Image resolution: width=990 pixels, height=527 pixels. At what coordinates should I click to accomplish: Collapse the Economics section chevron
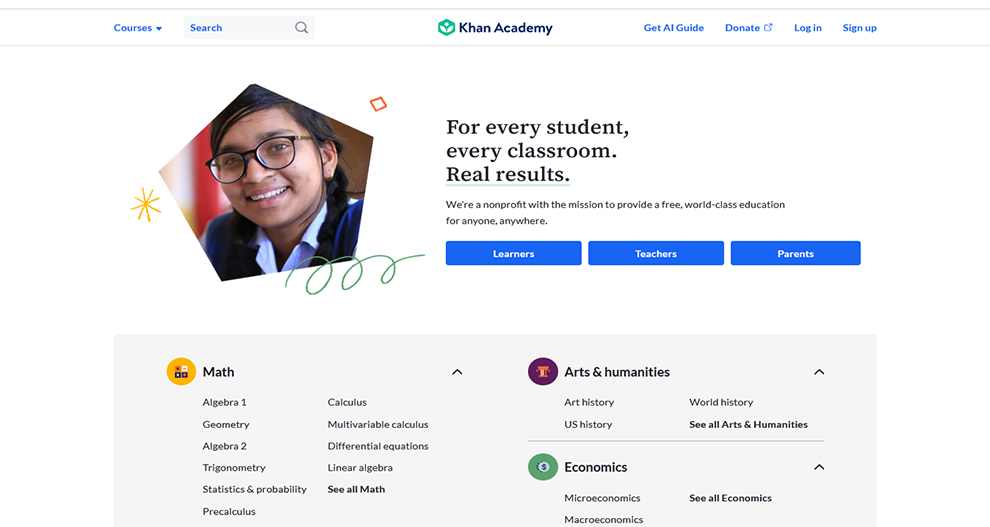click(x=819, y=467)
